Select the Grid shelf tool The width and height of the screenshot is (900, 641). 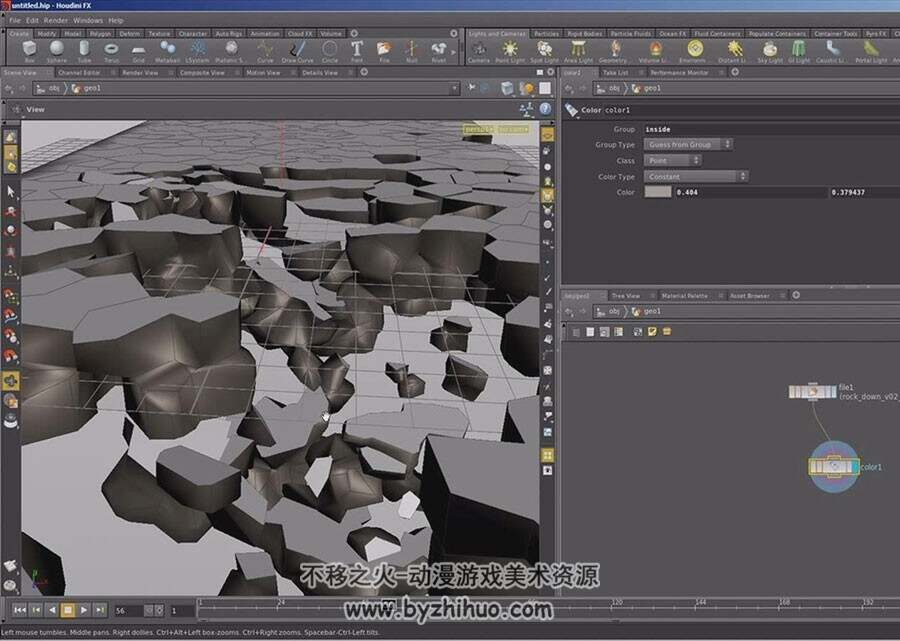(x=138, y=51)
